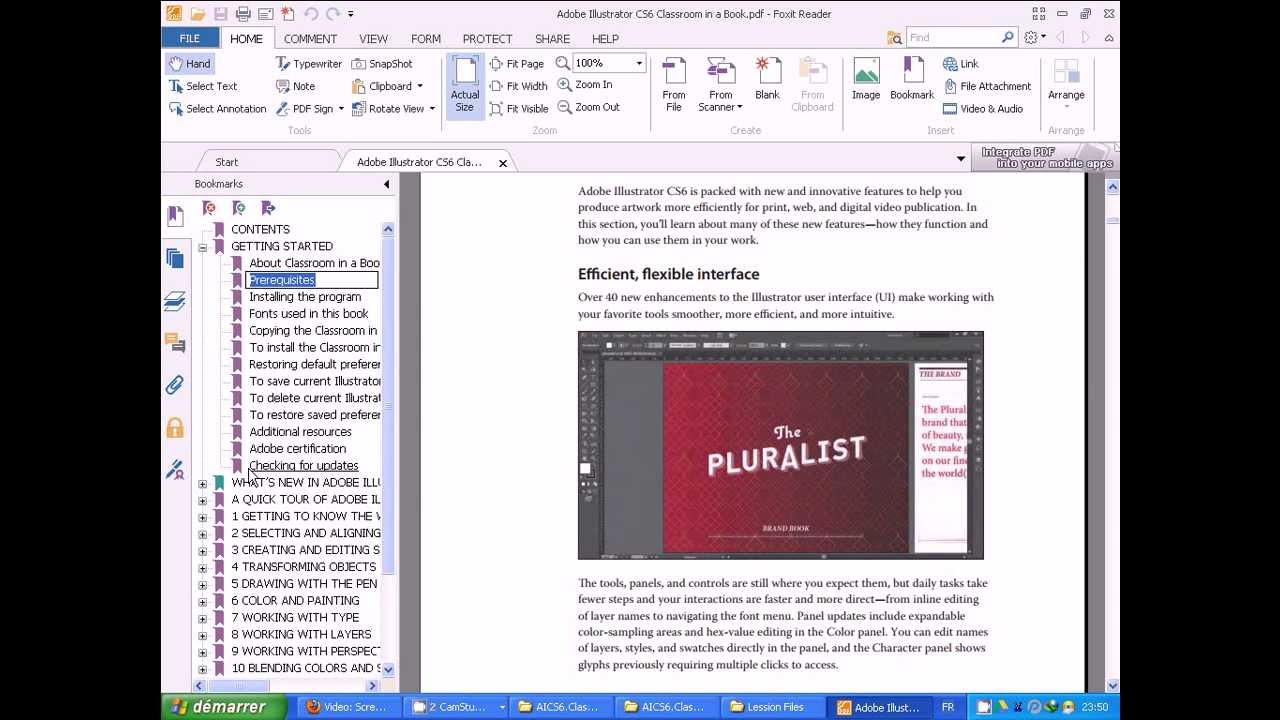Go to Fonts used in this book

(x=308, y=314)
